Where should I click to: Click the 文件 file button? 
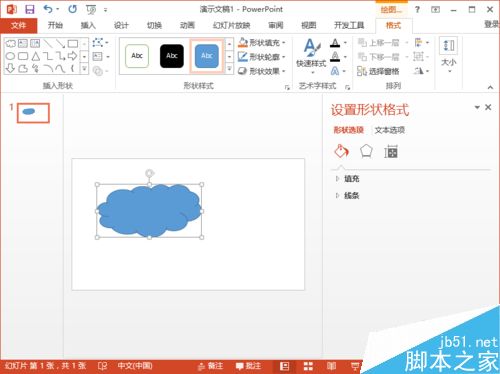(19, 25)
